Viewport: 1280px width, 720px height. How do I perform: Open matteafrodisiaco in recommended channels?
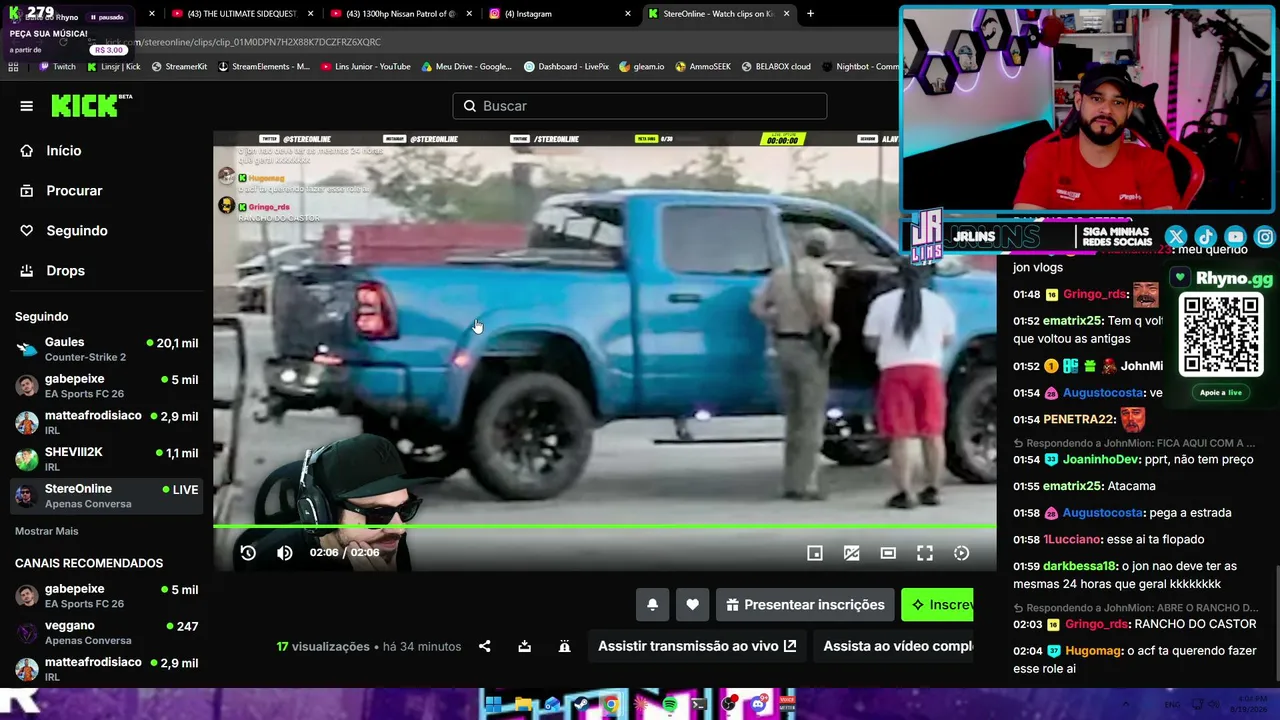click(106, 669)
